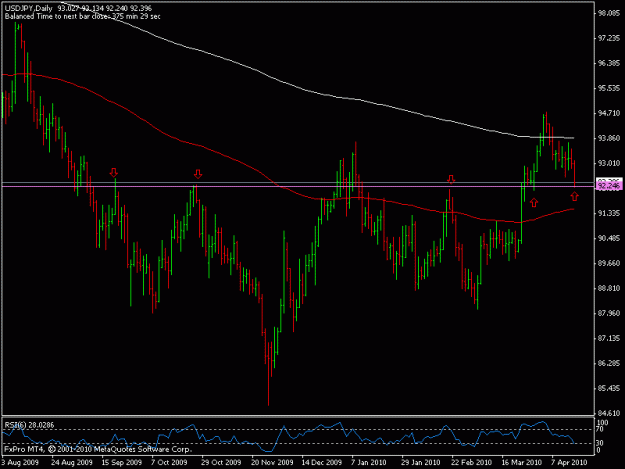625x469 pixels.
Task: Click the 89.660 price axis label
Action: point(609,263)
